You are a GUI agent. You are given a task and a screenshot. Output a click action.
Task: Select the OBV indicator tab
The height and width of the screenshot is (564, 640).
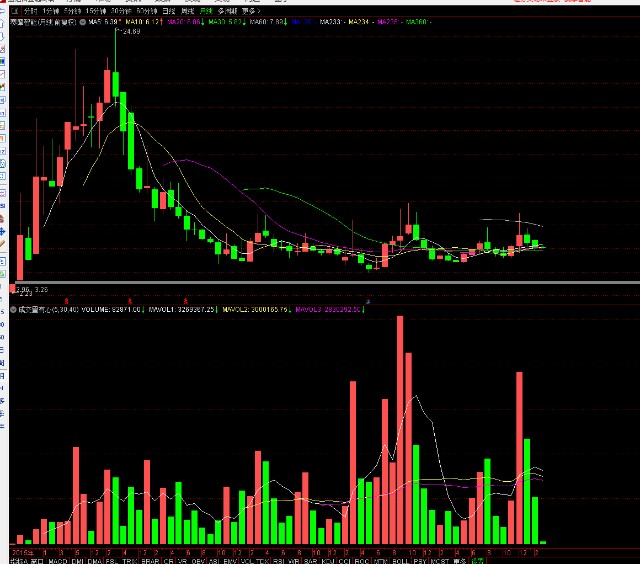(198, 561)
